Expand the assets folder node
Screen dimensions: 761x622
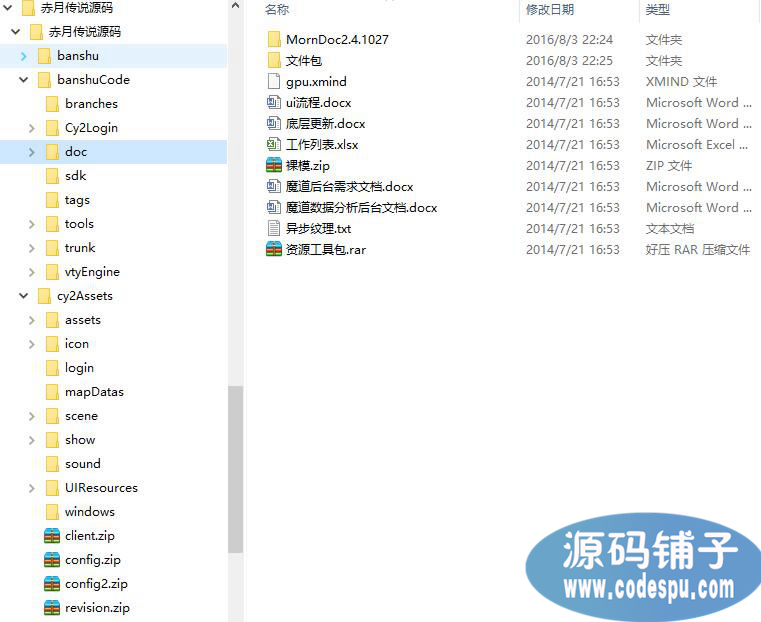coord(32,320)
